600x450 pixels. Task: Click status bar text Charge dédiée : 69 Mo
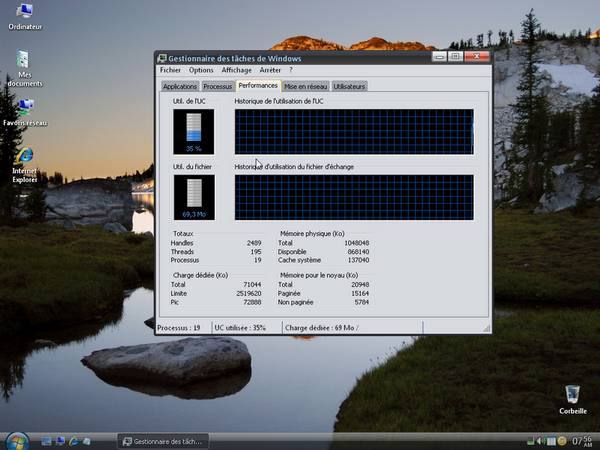pos(320,328)
